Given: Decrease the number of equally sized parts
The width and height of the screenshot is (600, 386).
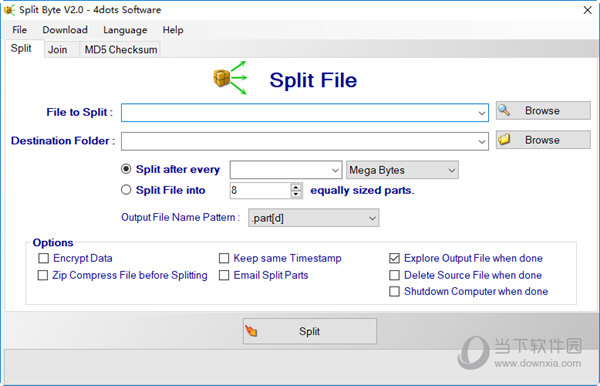Looking at the screenshot, I should (296, 194).
